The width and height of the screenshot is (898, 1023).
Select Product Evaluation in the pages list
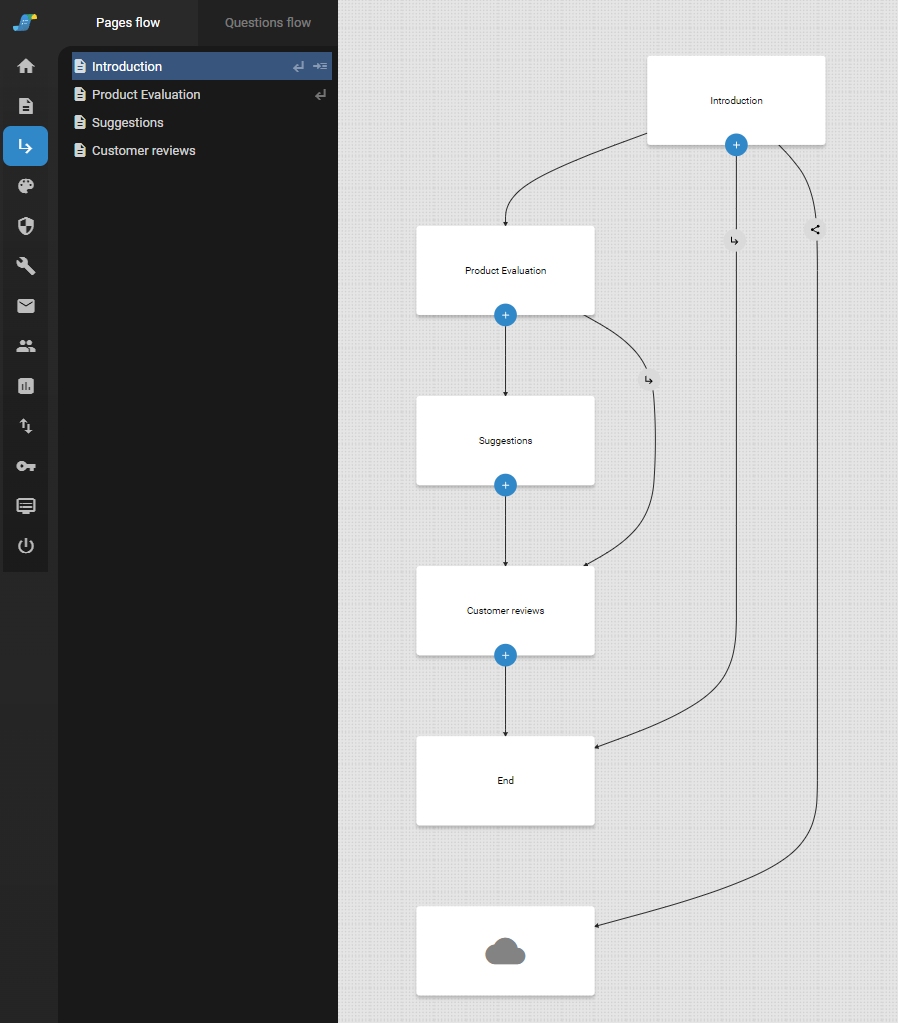tap(146, 95)
